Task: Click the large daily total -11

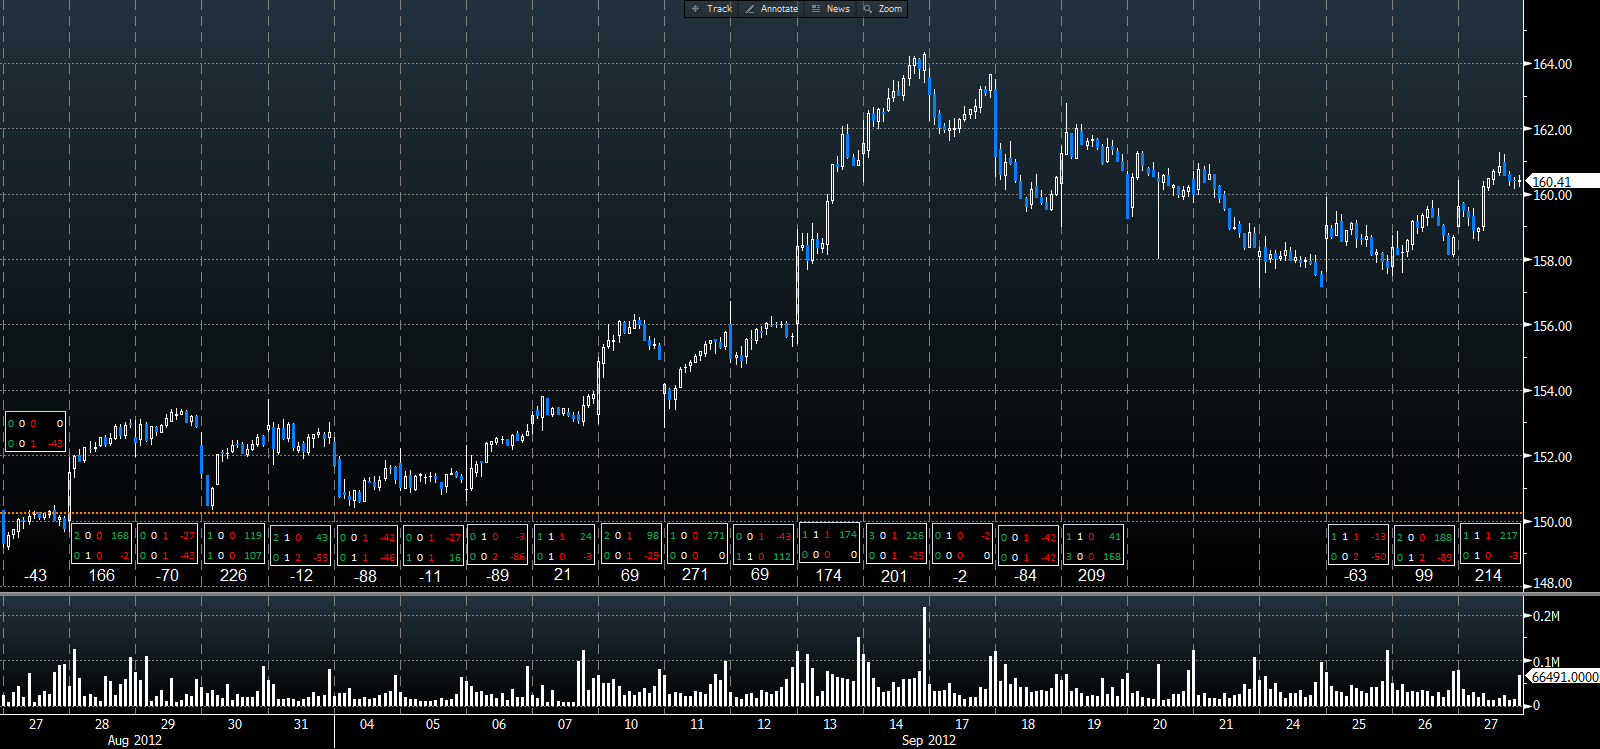Action: pyautogui.click(x=430, y=575)
